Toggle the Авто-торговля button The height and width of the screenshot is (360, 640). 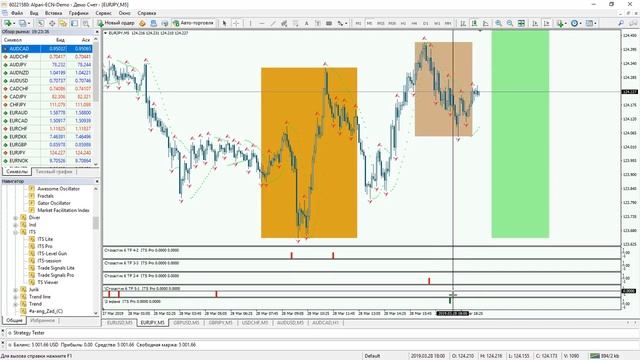pyautogui.click(x=193, y=23)
